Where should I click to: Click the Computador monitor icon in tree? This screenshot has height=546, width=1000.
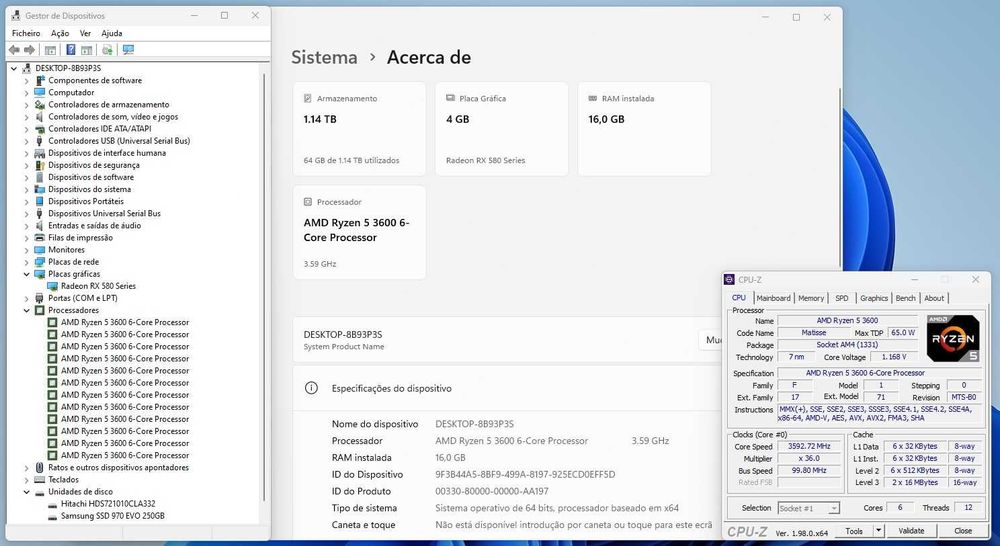(40, 92)
